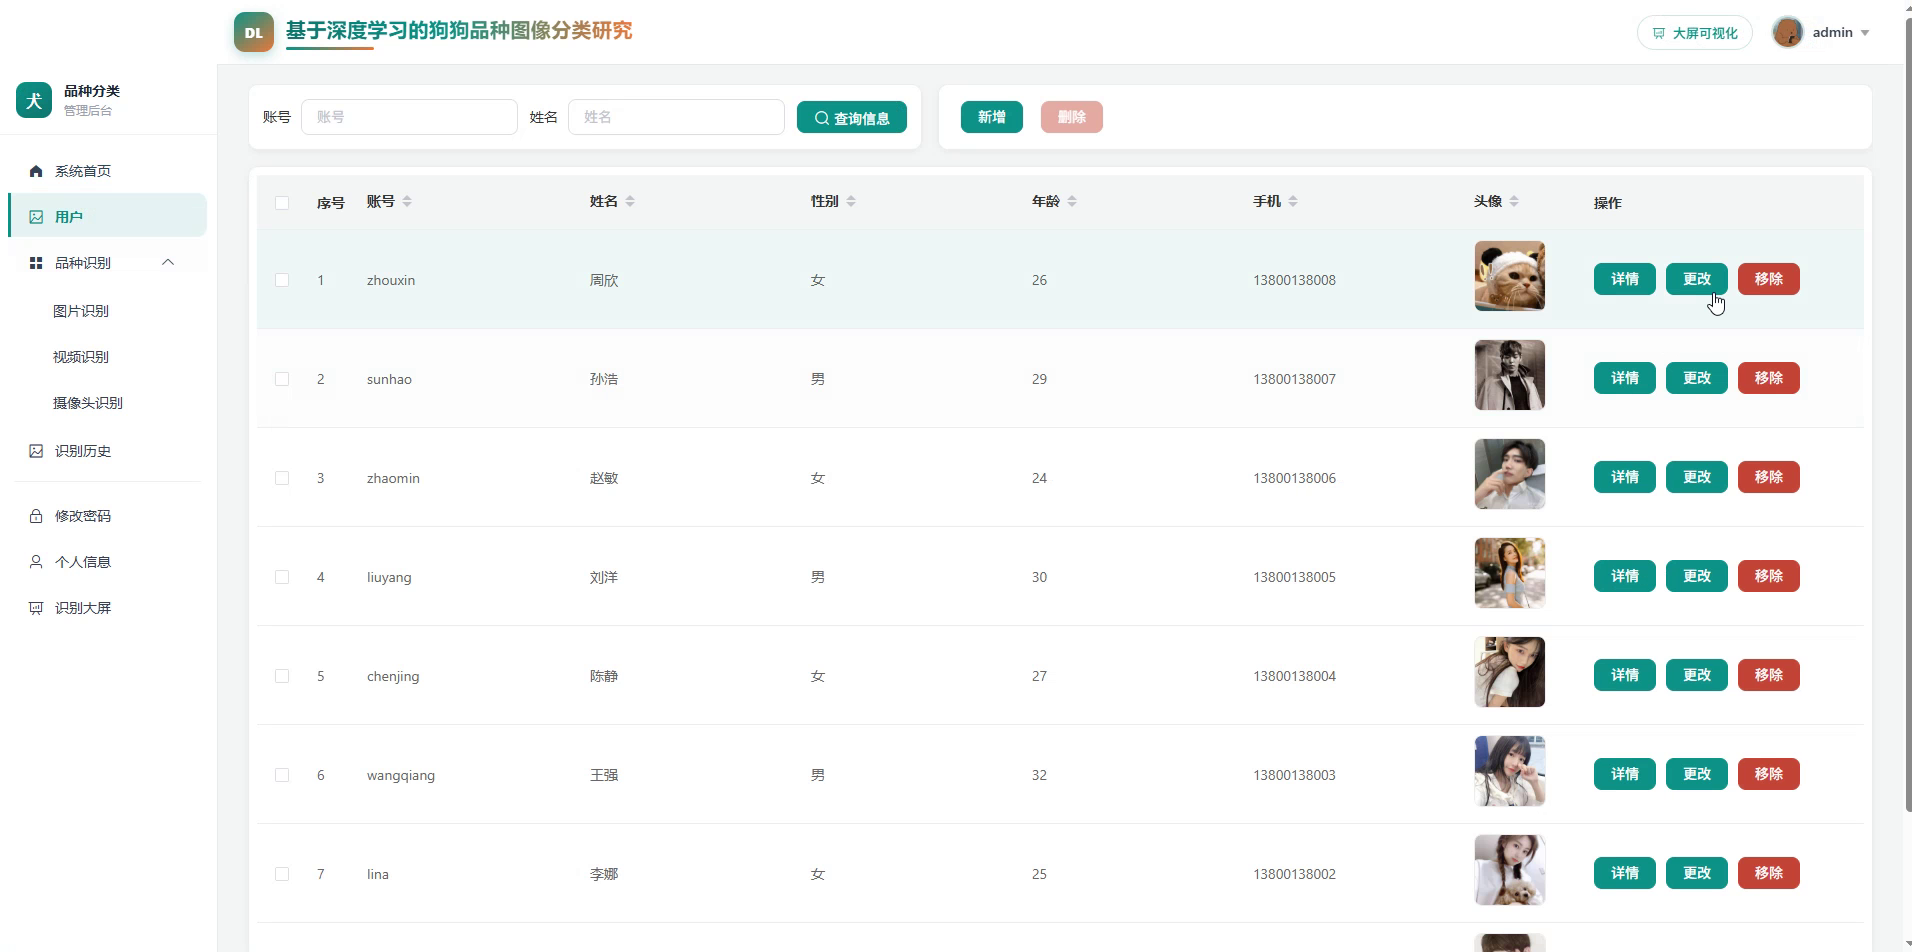Click the image icon beside 识别历史
This screenshot has width=1912, height=952.
tap(36, 451)
